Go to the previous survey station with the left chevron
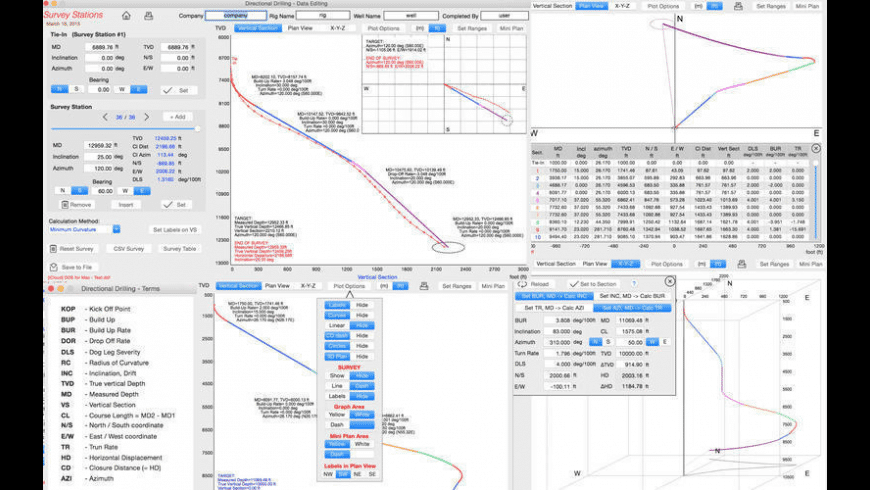 [105, 117]
